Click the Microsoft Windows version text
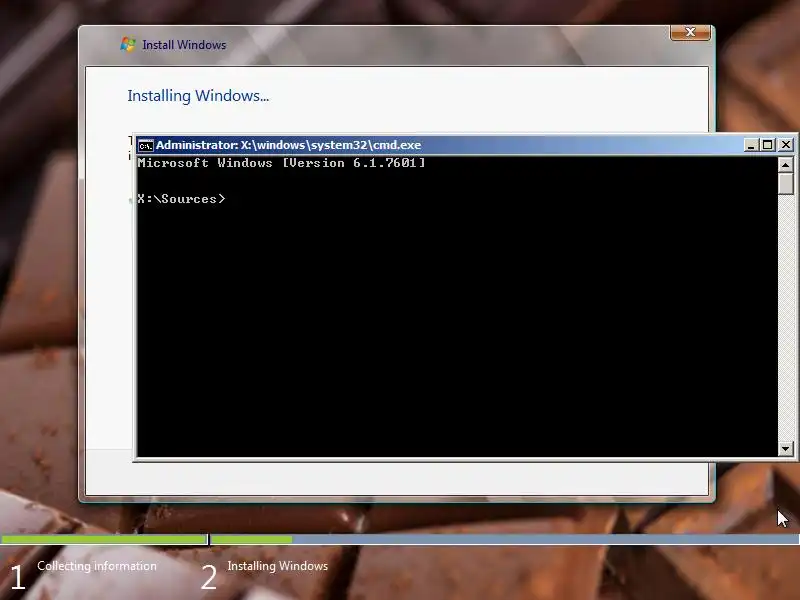 (x=281, y=163)
